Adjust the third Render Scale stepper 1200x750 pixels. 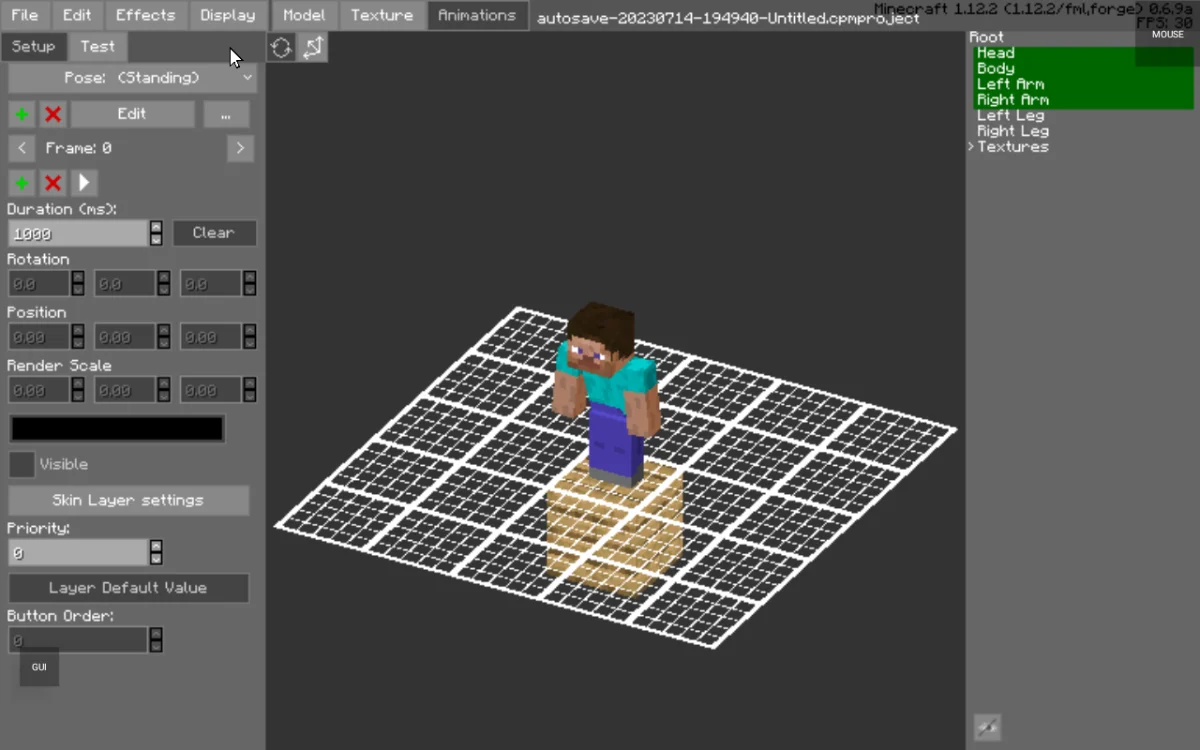click(x=250, y=390)
